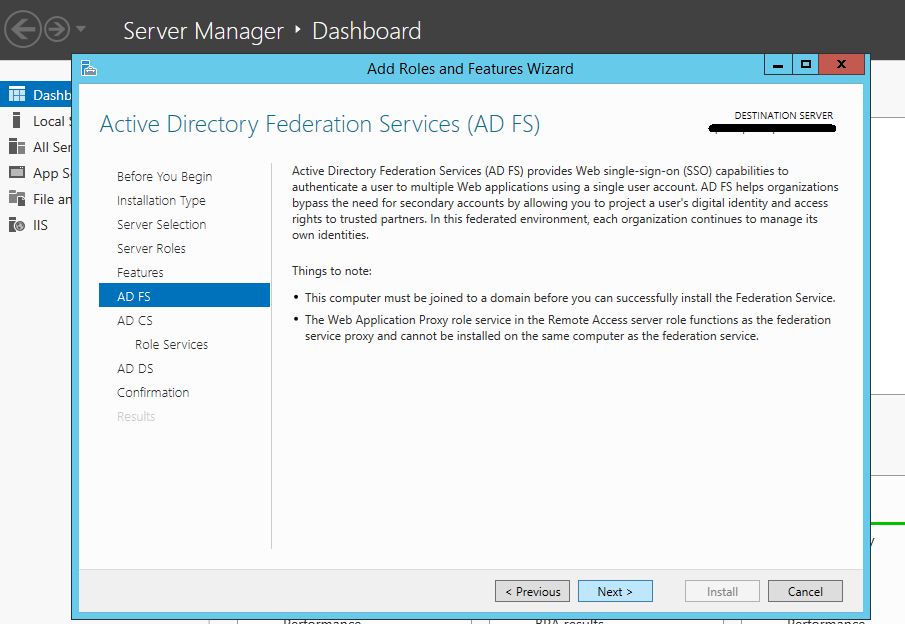Click the Local Server sidebar icon
905x624 pixels.
pos(16,121)
